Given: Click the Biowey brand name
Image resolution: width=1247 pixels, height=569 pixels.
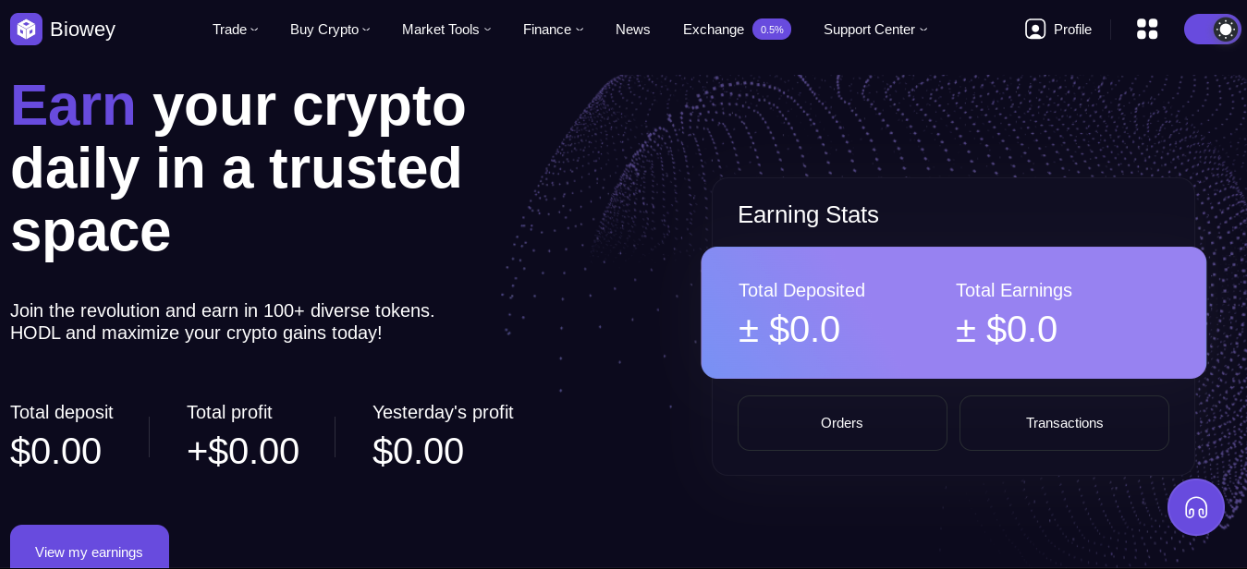Looking at the screenshot, I should click(82, 29).
